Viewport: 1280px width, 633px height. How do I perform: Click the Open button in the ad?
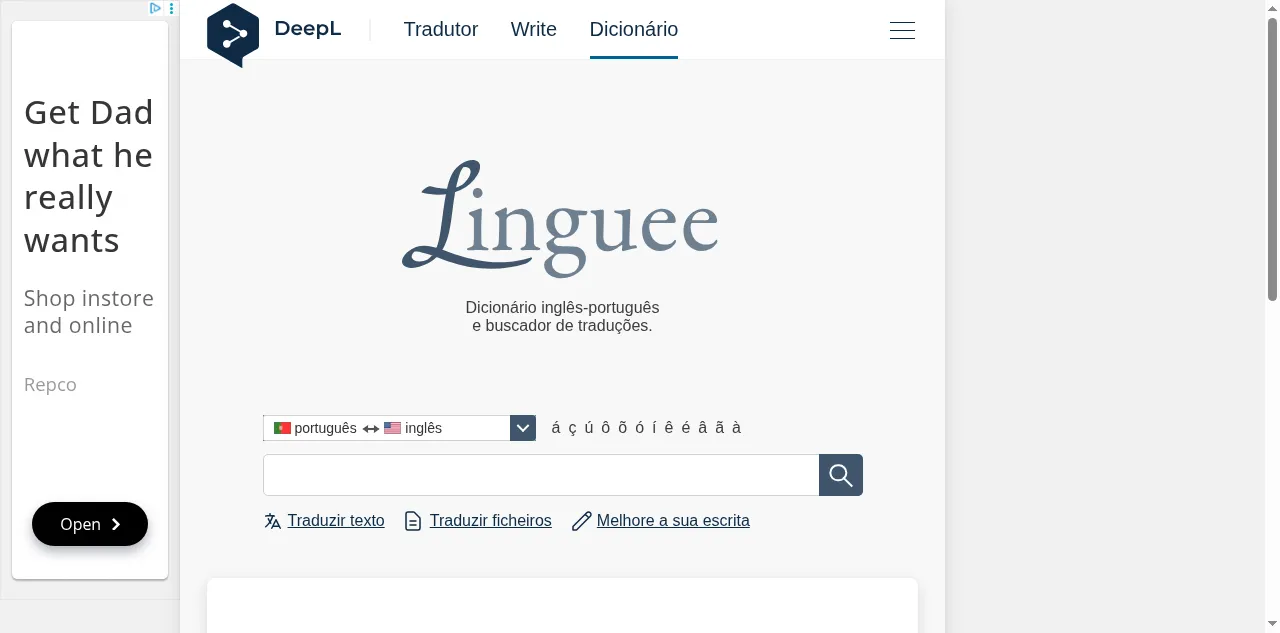90,524
